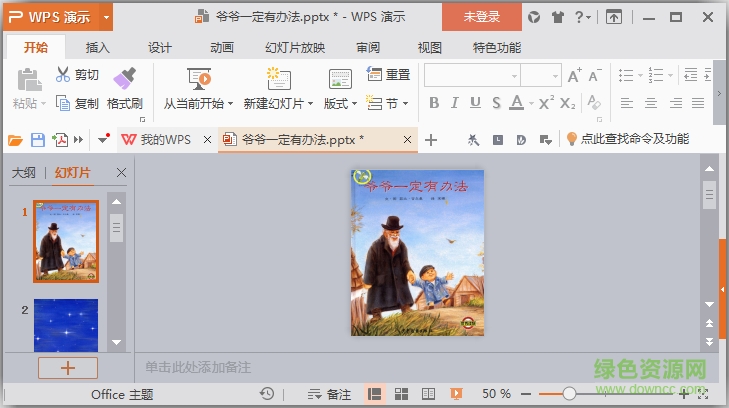The width and height of the screenshot is (729, 408).
Task: Open font color dropdown arrow
Action: coord(531,103)
